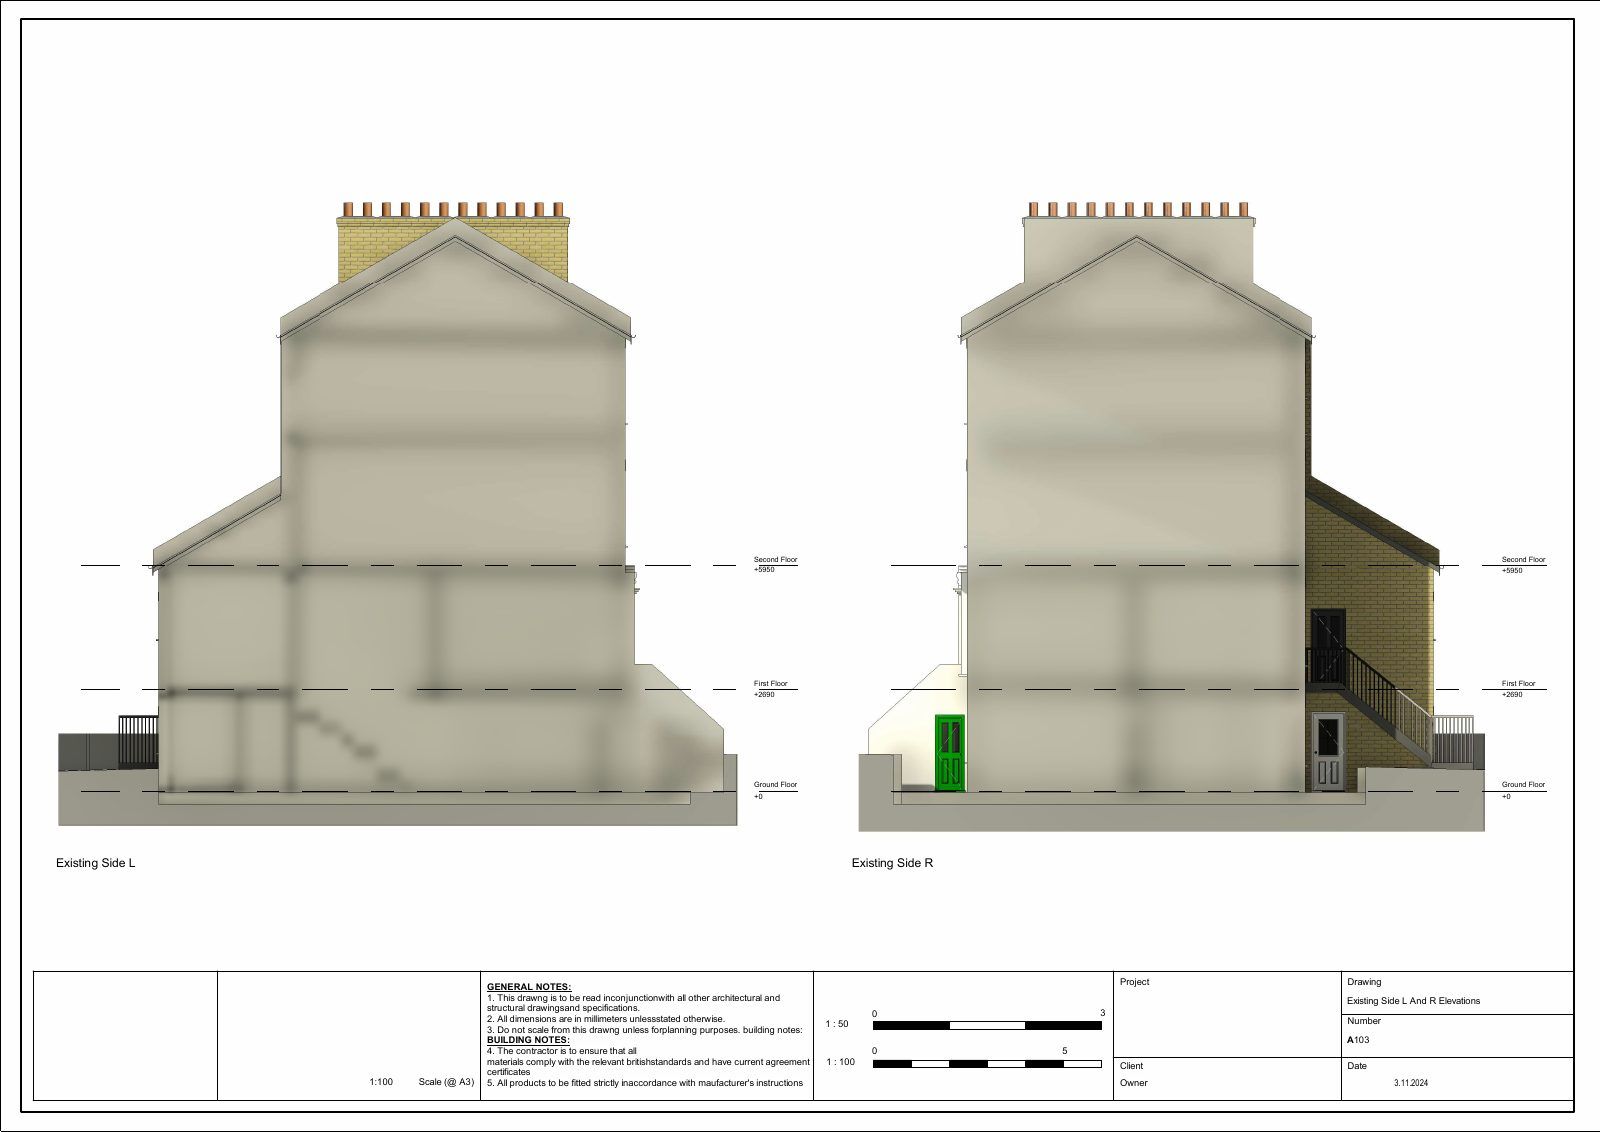Select "Ground Floor" level label on Side L elevation
The width and height of the screenshot is (1600, 1132).
(775, 785)
